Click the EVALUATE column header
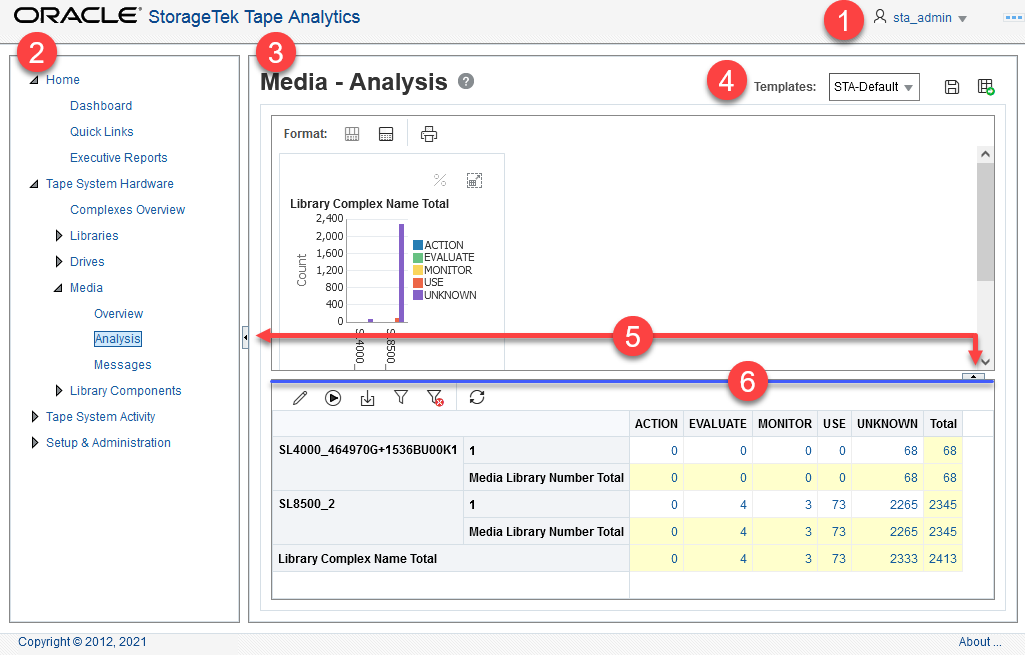1025x655 pixels. click(x=718, y=424)
